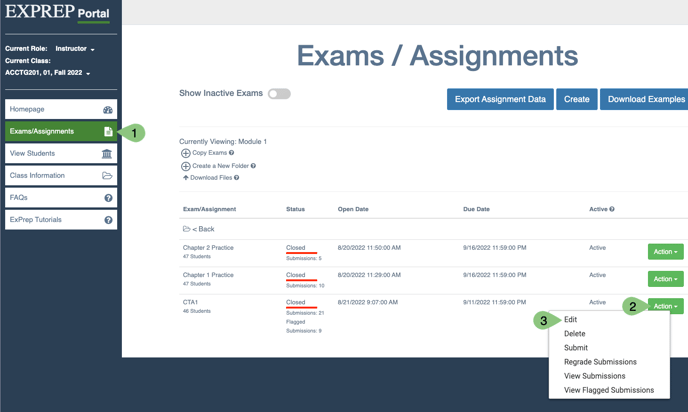The height and width of the screenshot is (412, 688).
Task: Click the ExPrep Tutorials question mark icon
Action: [x=108, y=220]
